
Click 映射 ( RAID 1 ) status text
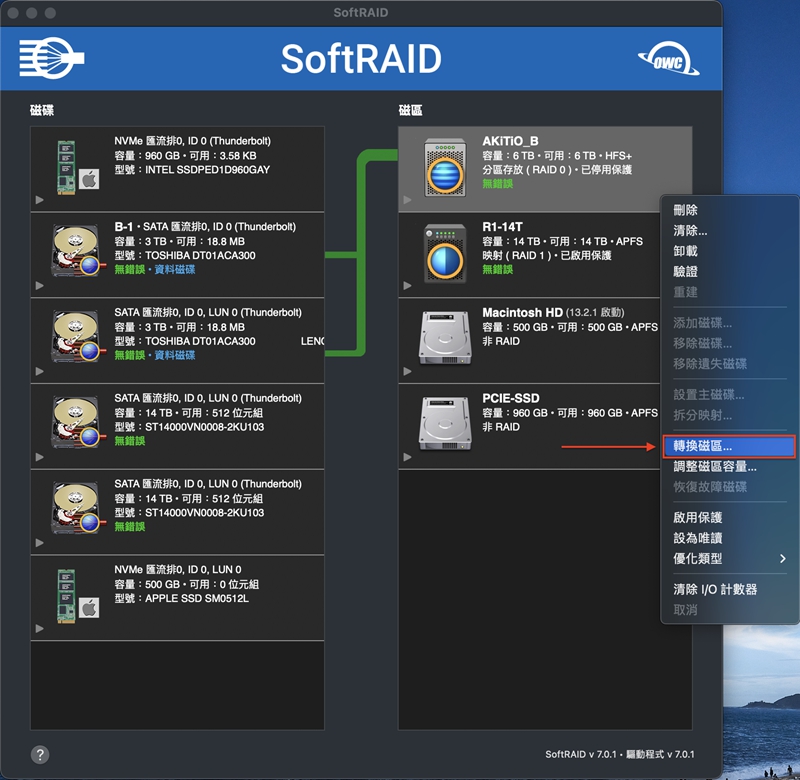coord(517,256)
